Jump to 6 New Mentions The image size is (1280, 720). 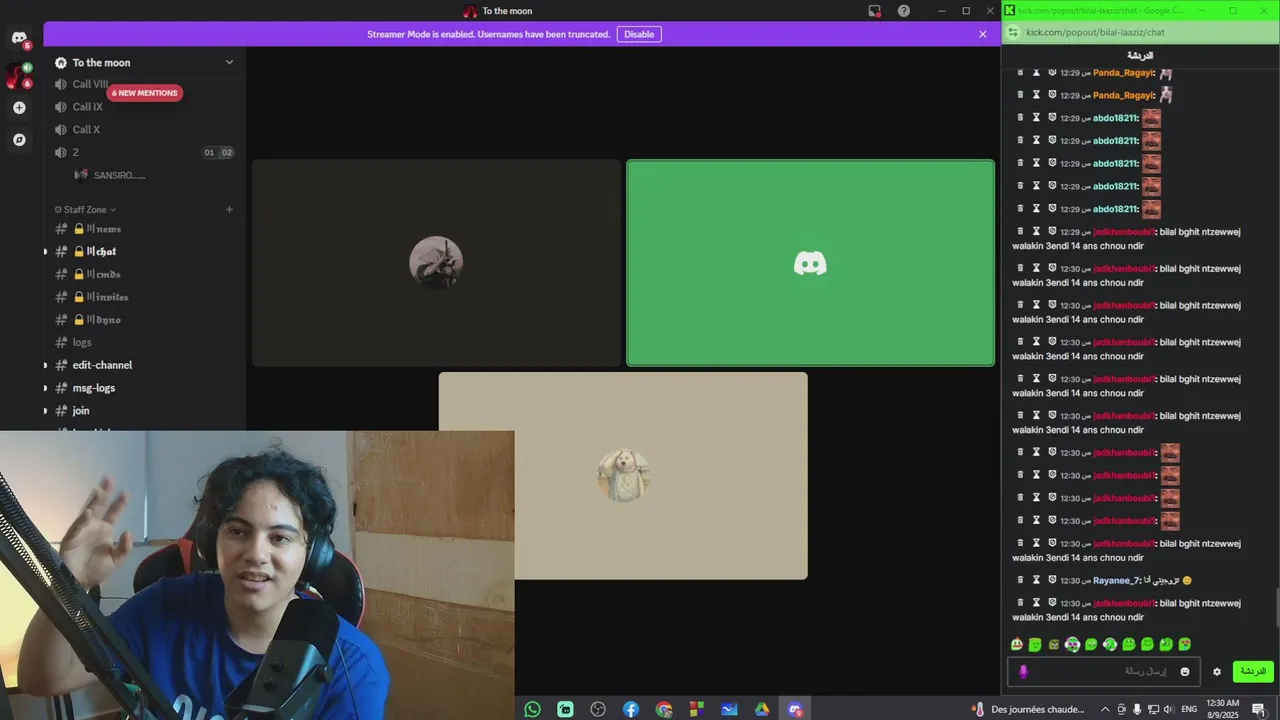(x=145, y=93)
